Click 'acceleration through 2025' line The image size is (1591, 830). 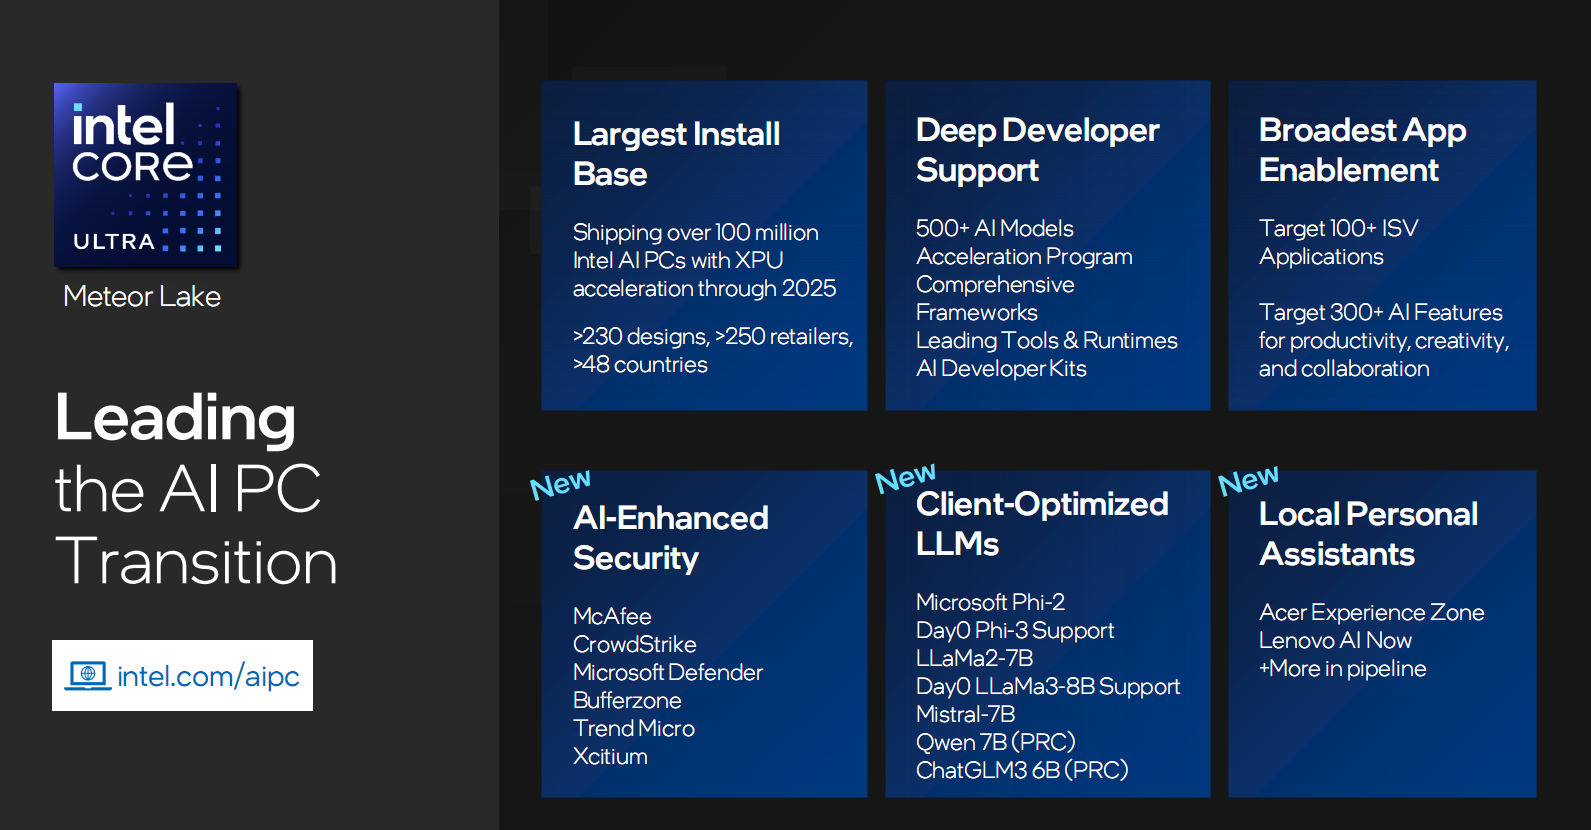[705, 288]
